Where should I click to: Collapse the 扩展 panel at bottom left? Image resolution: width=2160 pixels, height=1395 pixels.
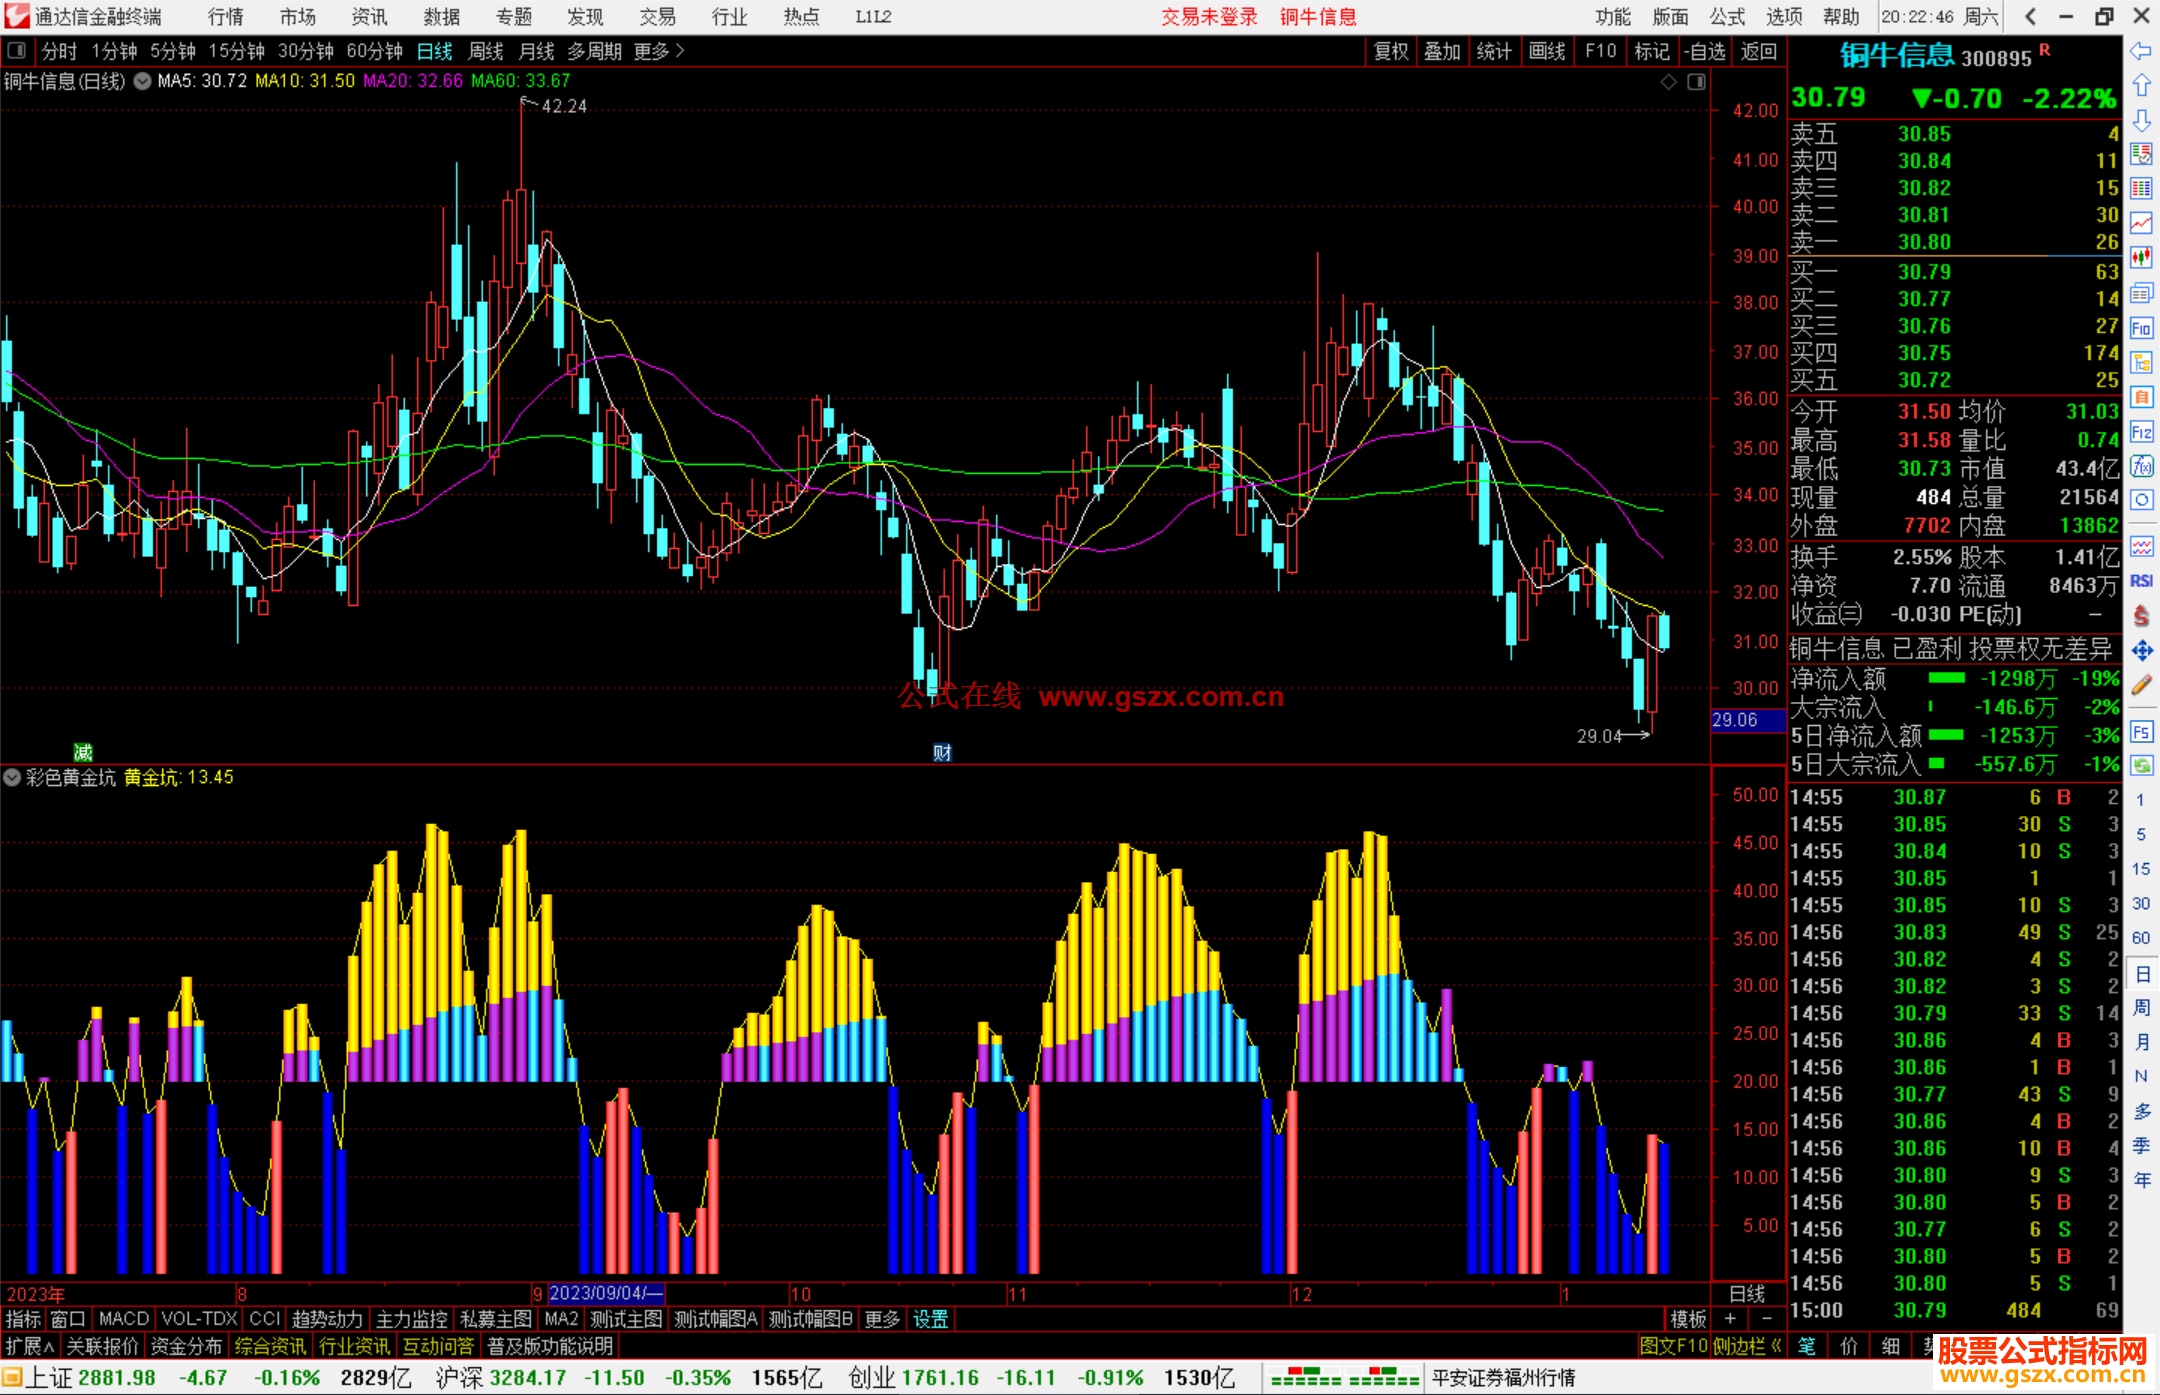point(30,1346)
